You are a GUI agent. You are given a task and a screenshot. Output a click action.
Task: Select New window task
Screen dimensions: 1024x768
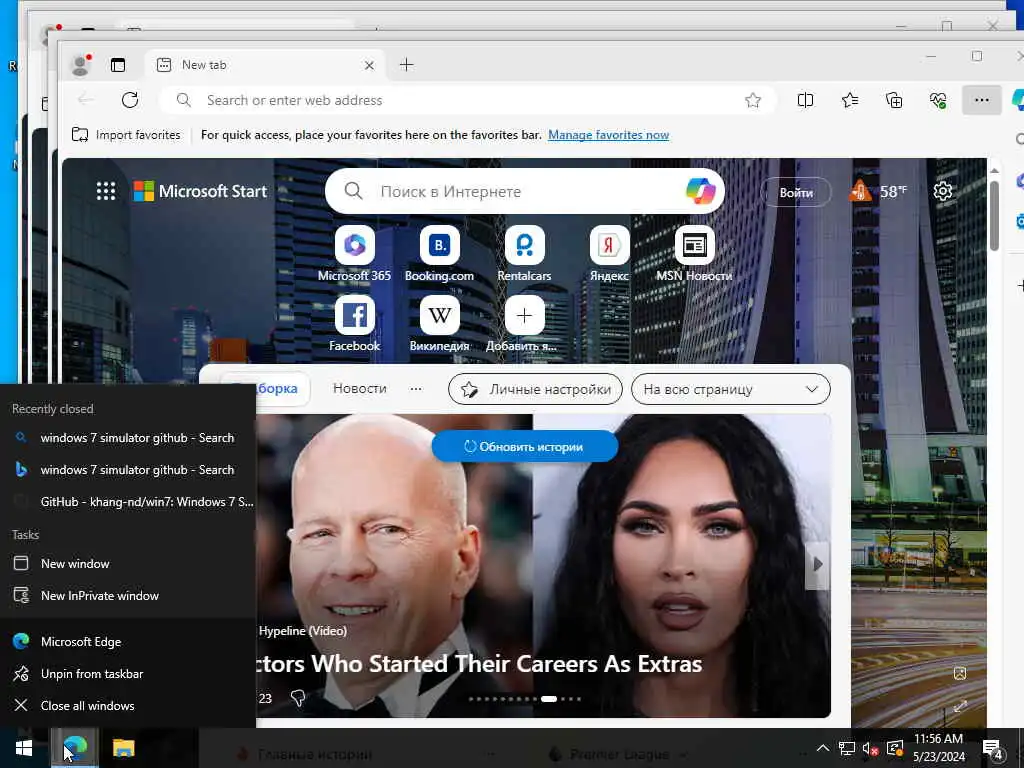click(x=127, y=564)
